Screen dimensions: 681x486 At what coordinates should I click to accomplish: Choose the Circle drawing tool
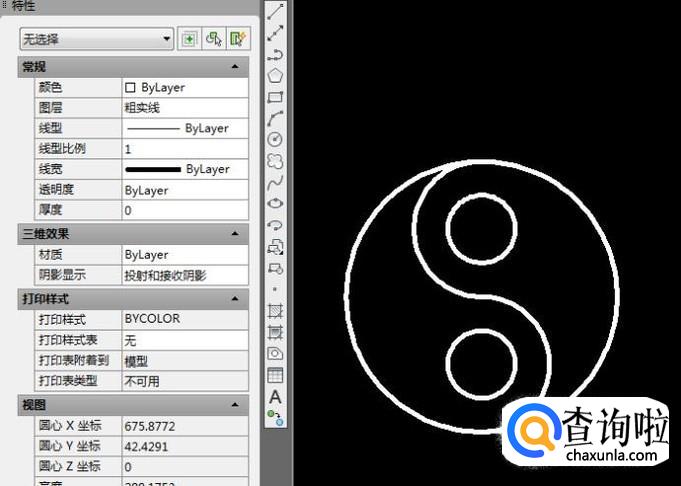[x=276, y=139]
